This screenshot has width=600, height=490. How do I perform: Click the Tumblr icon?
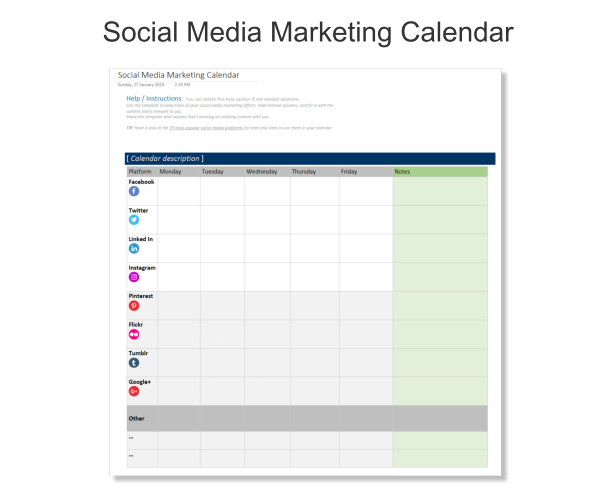tap(134, 363)
